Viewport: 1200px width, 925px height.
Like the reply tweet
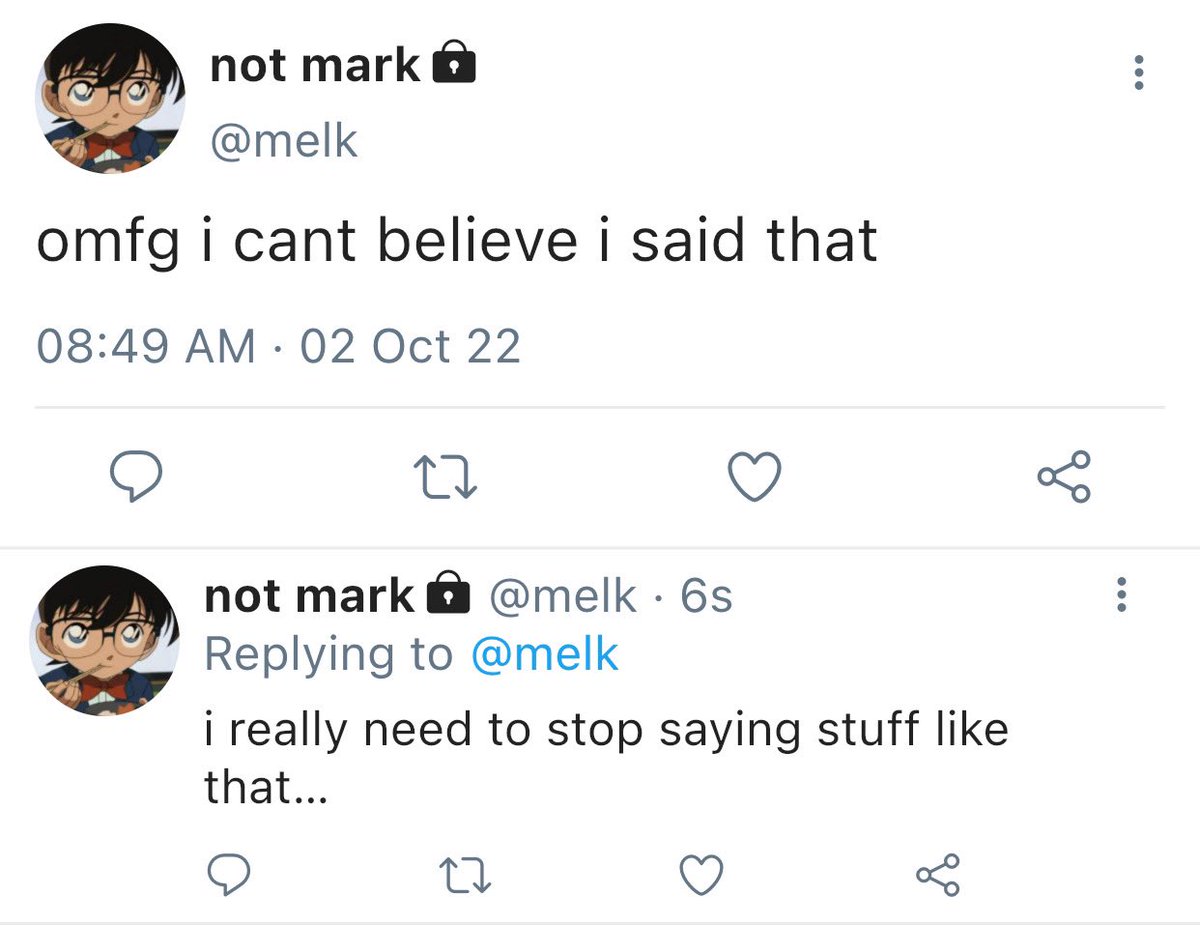coord(701,876)
